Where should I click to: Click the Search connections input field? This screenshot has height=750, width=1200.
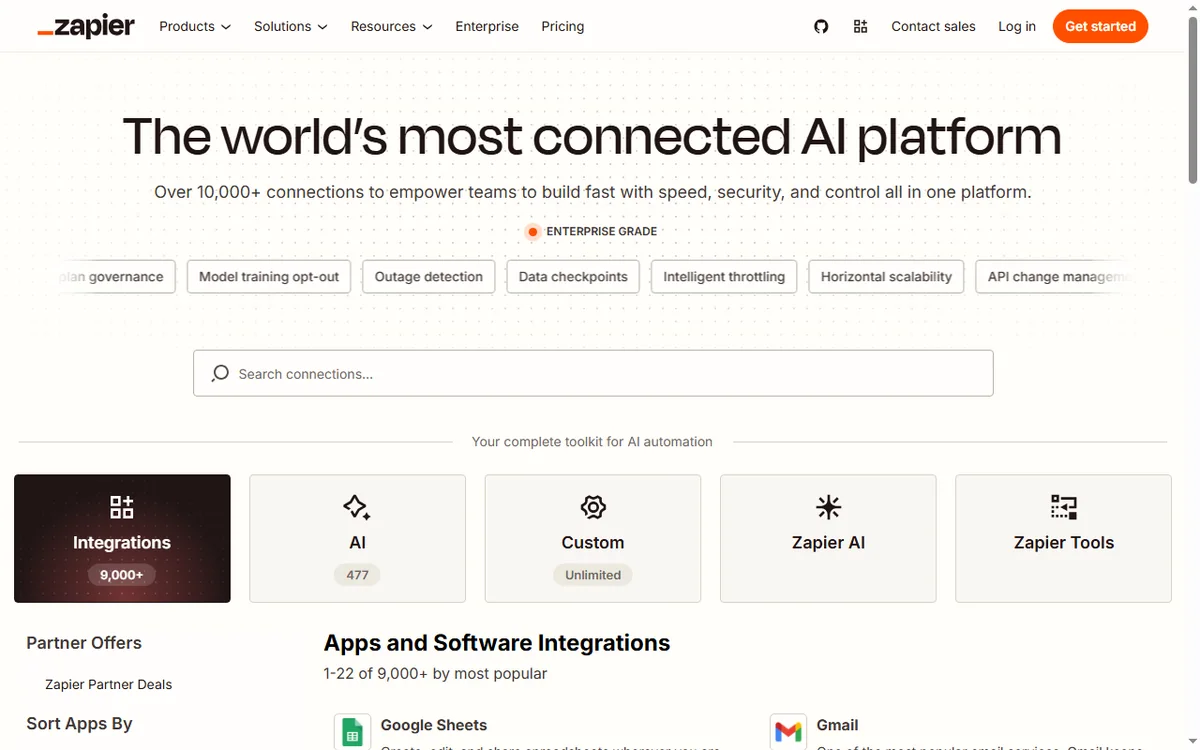click(x=593, y=373)
